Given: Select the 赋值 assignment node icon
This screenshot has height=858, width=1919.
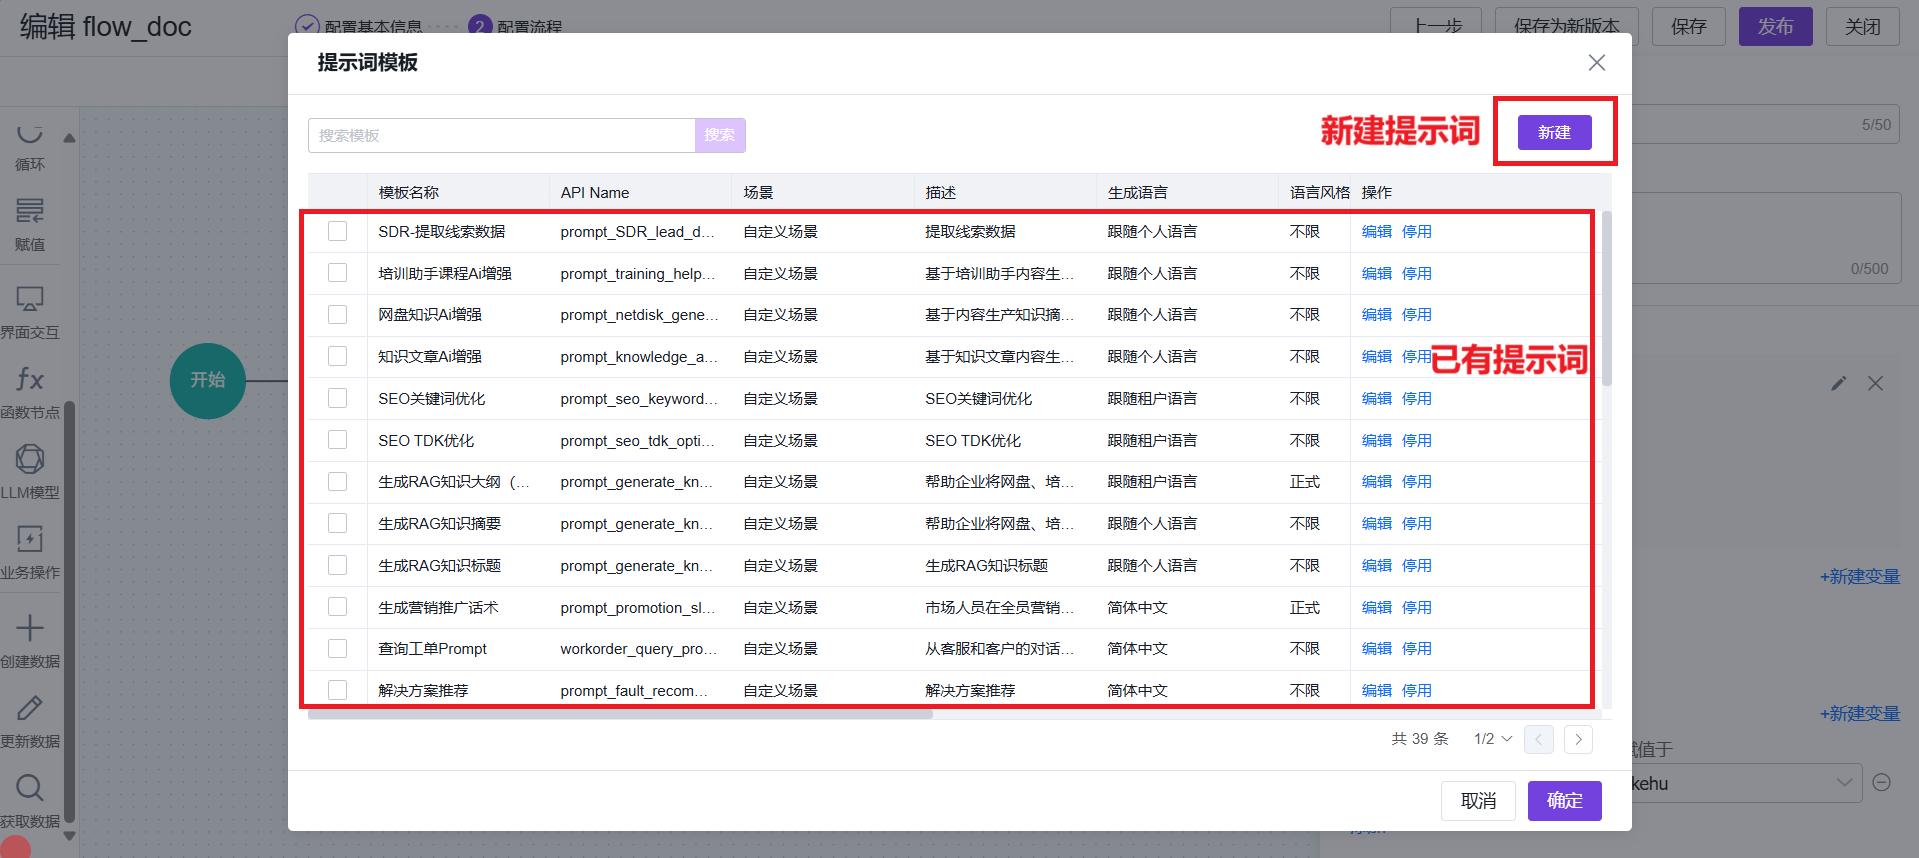Looking at the screenshot, I should pyautogui.click(x=30, y=211).
